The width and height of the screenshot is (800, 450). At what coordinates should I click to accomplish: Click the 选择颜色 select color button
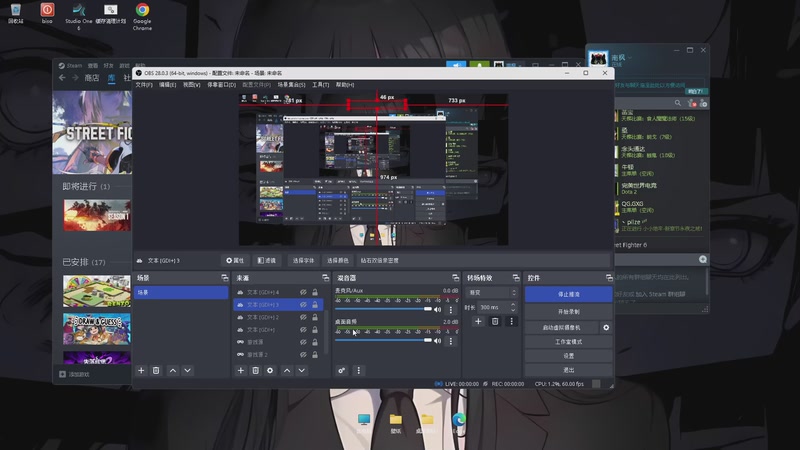337,260
